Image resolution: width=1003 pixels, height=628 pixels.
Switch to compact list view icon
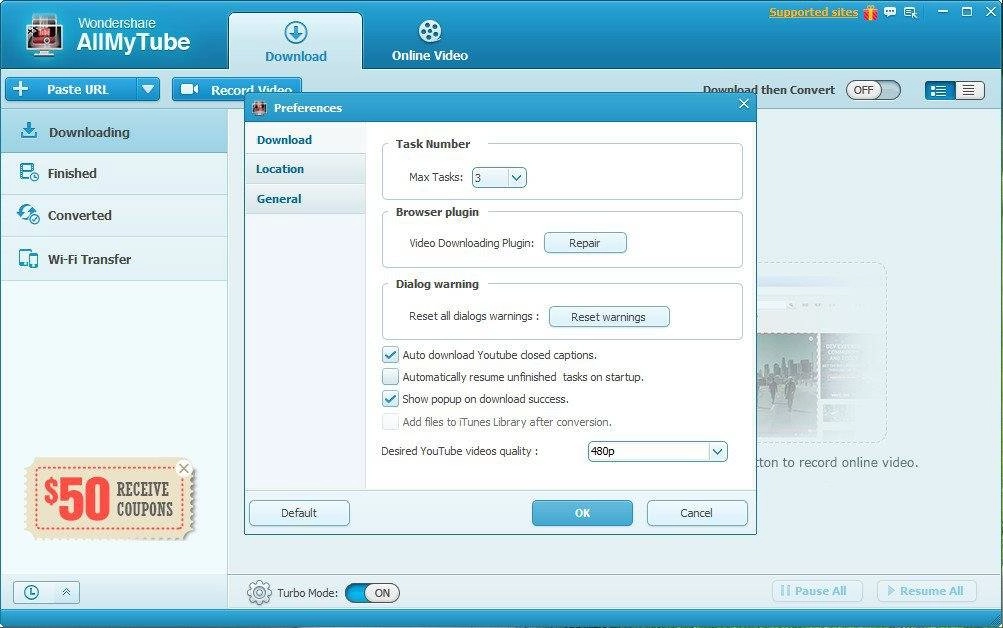pos(969,90)
